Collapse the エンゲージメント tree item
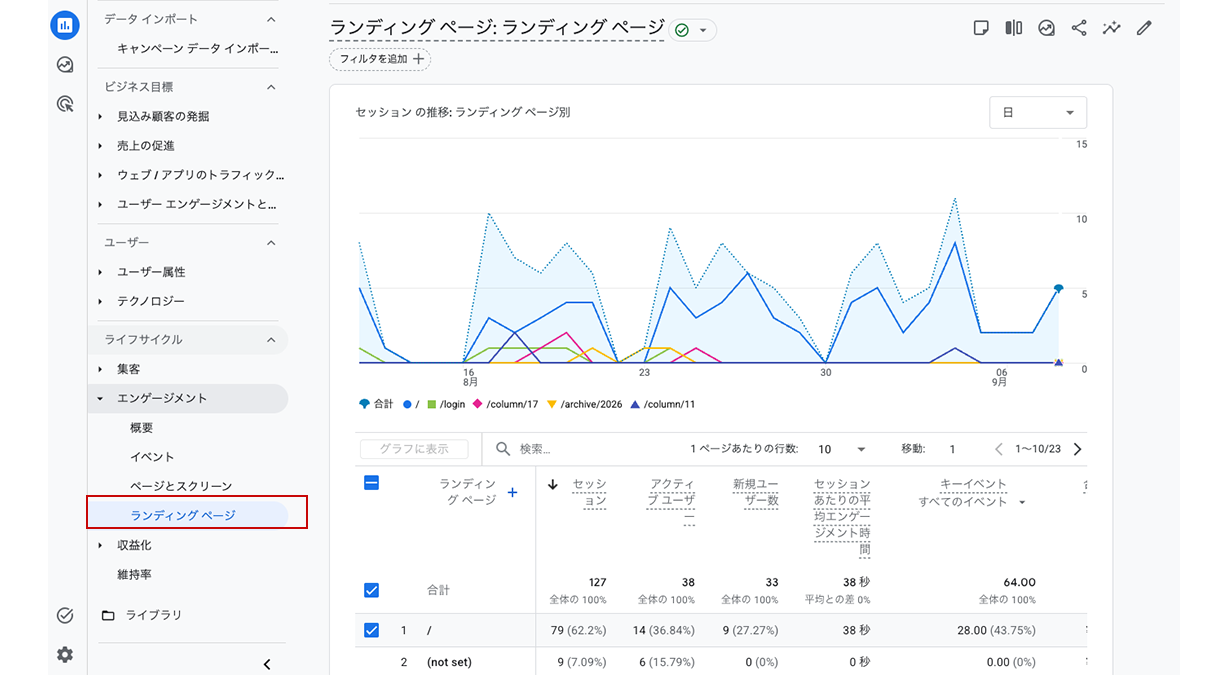1228x675 pixels. tap(100, 398)
